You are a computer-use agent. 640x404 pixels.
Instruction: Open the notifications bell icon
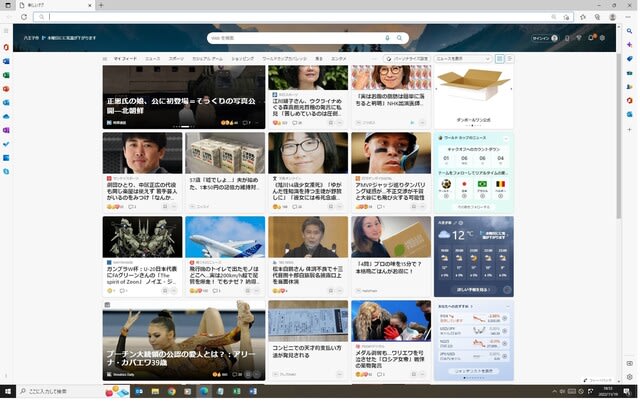click(x=591, y=38)
